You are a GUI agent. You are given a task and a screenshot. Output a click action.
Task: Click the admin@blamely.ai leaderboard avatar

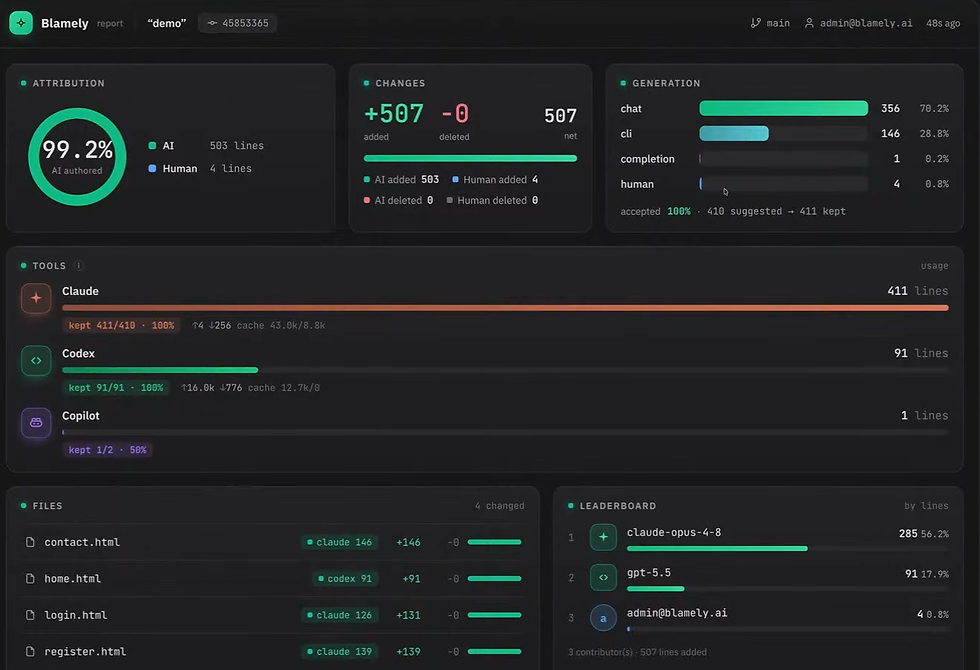[x=603, y=618]
